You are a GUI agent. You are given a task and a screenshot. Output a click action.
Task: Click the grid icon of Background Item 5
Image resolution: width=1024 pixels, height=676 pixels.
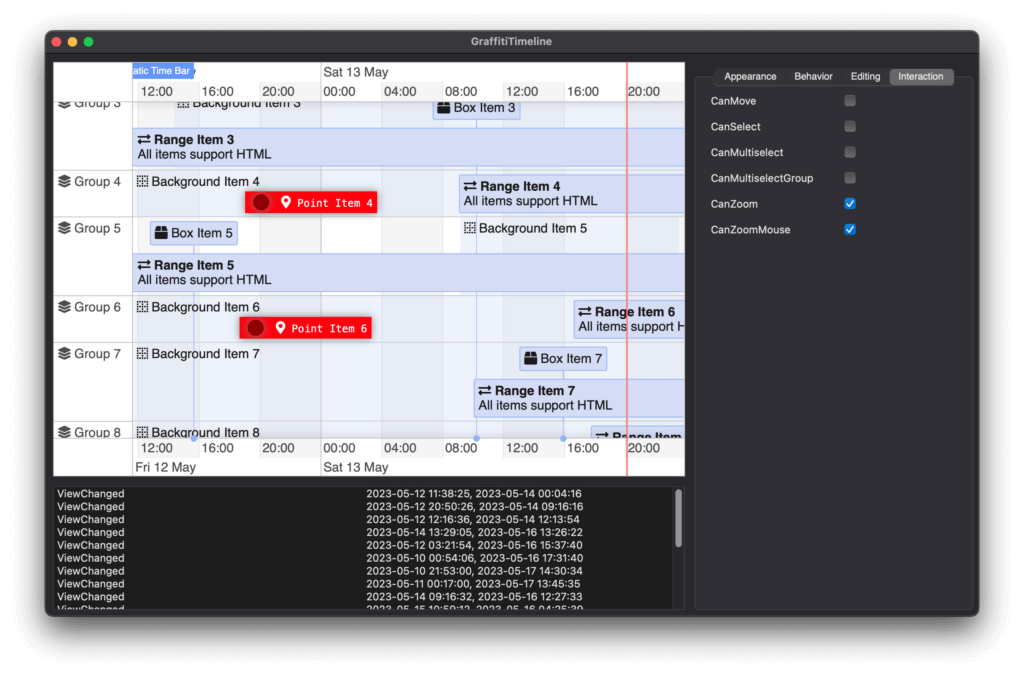click(x=470, y=228)
